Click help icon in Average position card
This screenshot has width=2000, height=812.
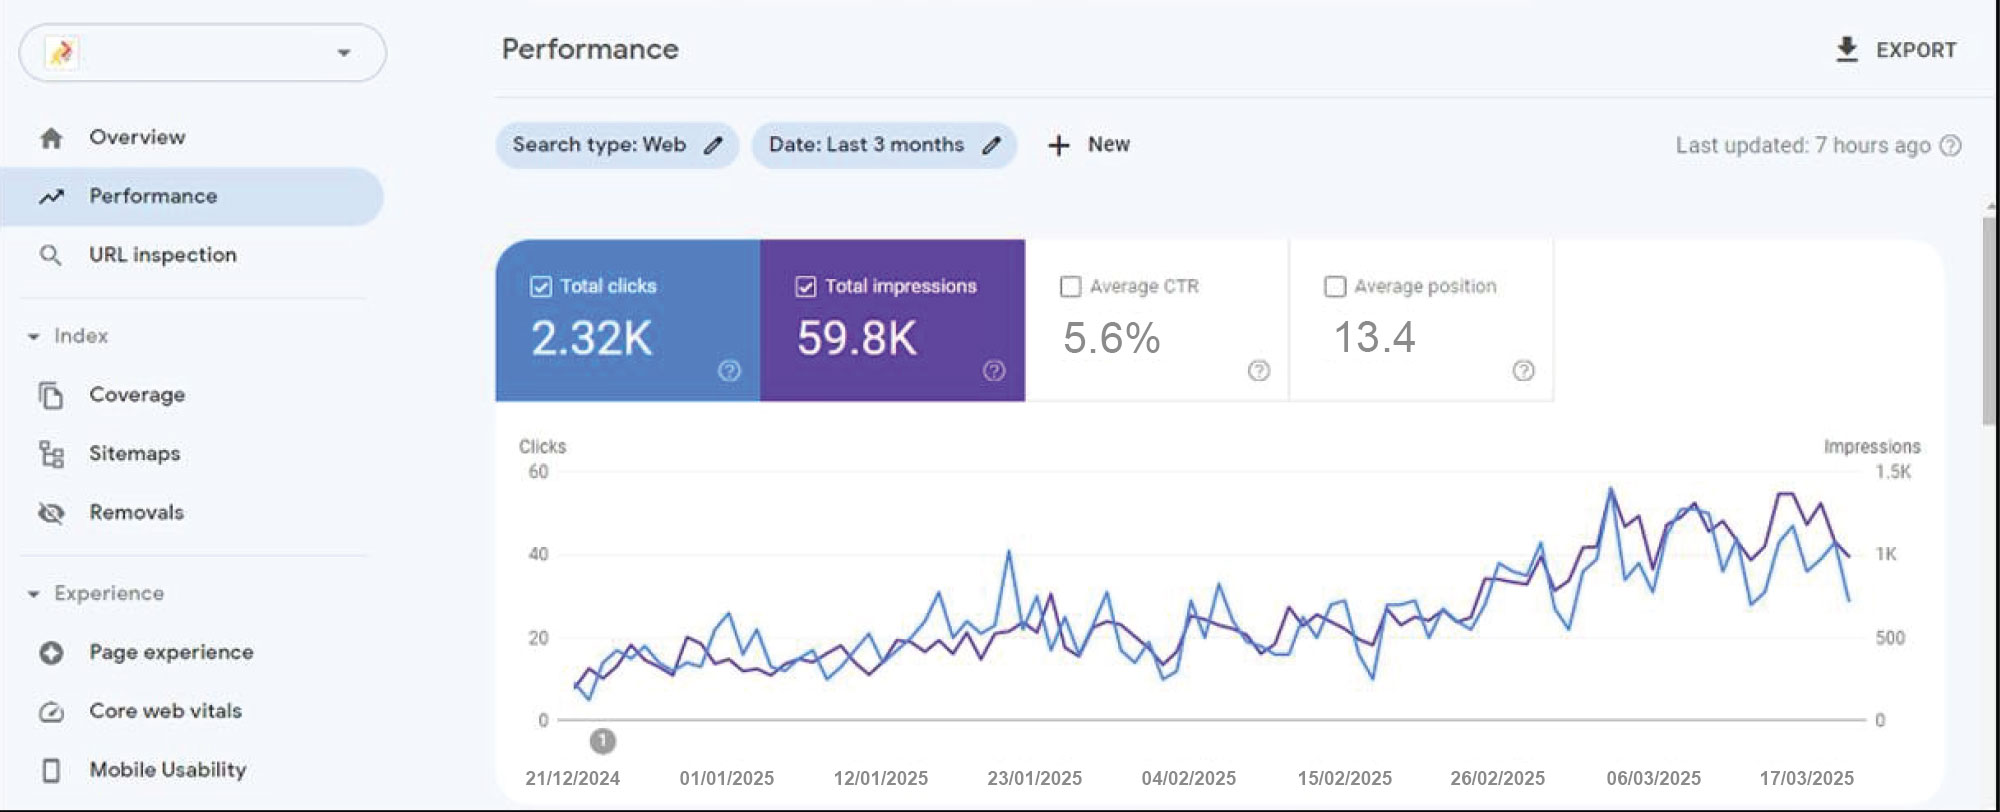[x=1523, y=371]
